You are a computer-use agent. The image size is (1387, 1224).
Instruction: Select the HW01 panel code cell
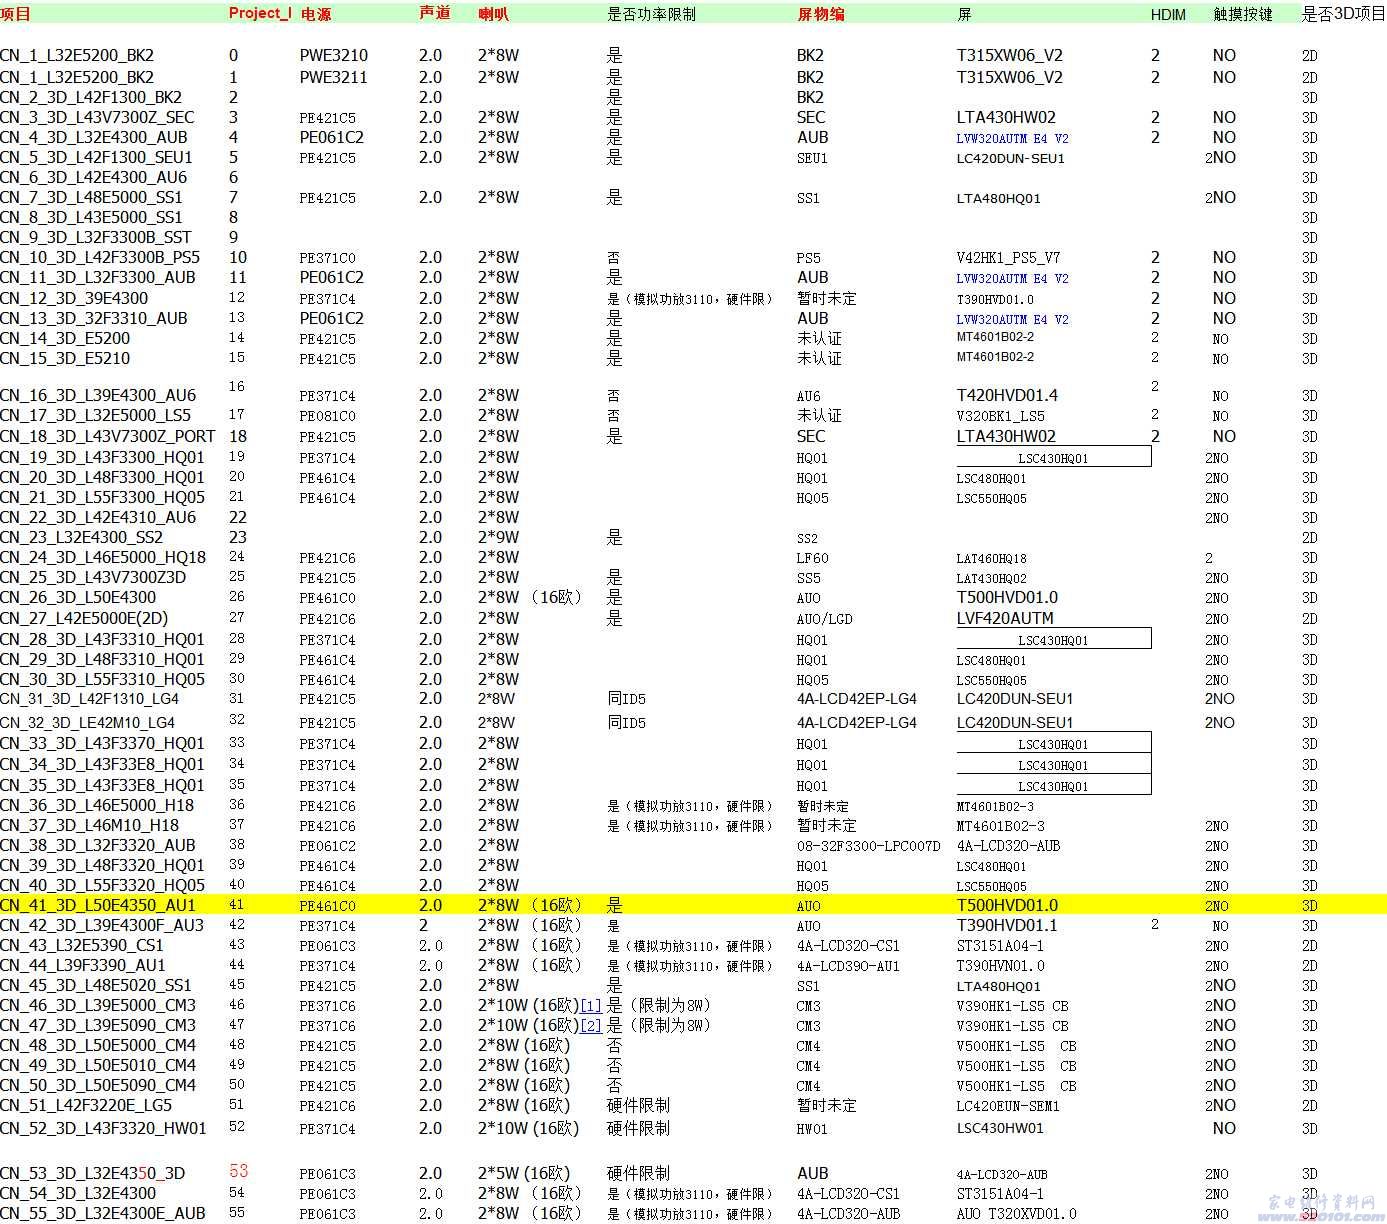(812, 1129)
